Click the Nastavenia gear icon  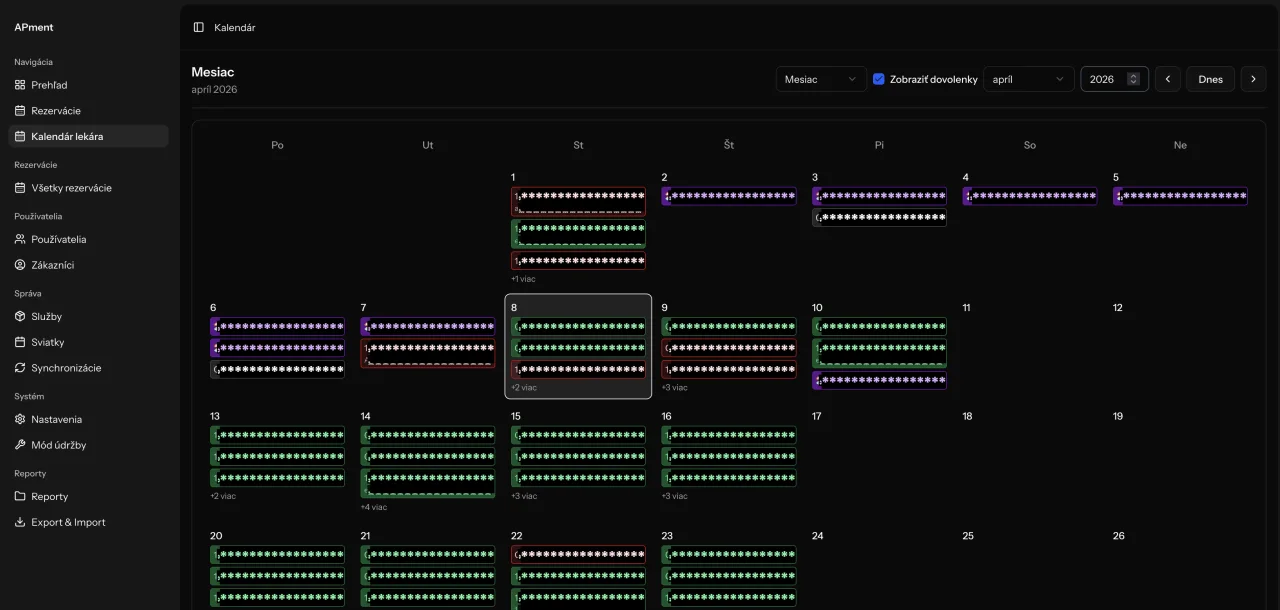[20, 419]
